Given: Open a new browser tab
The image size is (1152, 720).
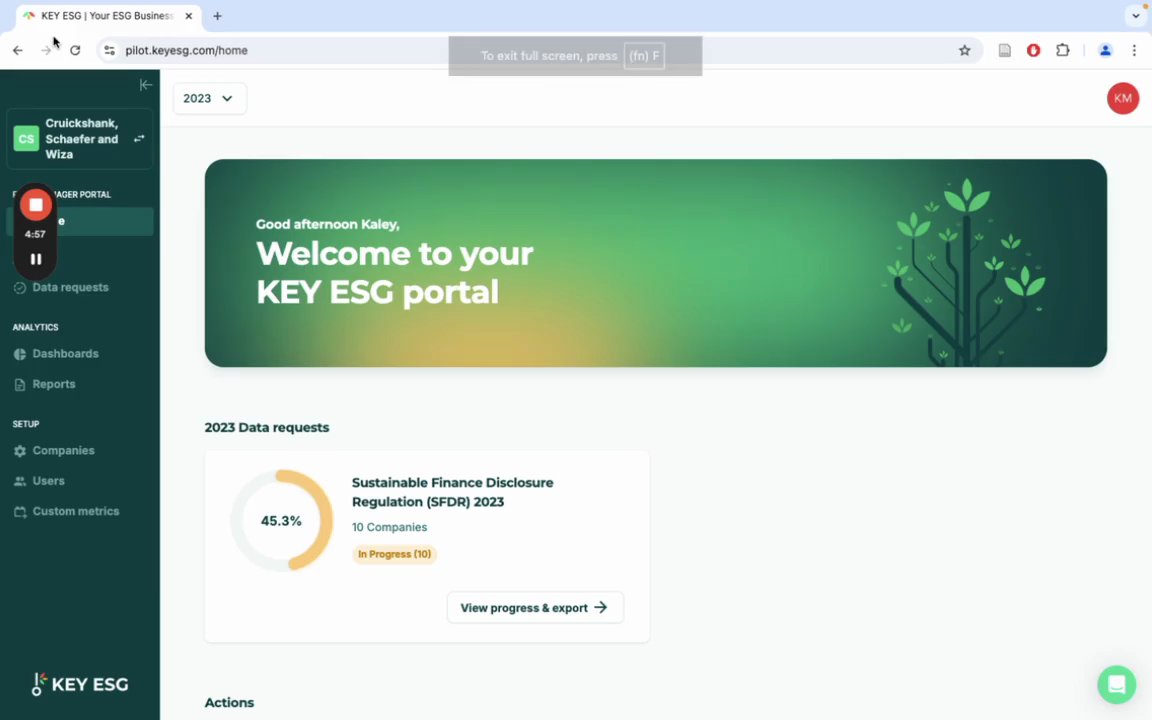Looking at the screenshot, I should pos(217,16).
